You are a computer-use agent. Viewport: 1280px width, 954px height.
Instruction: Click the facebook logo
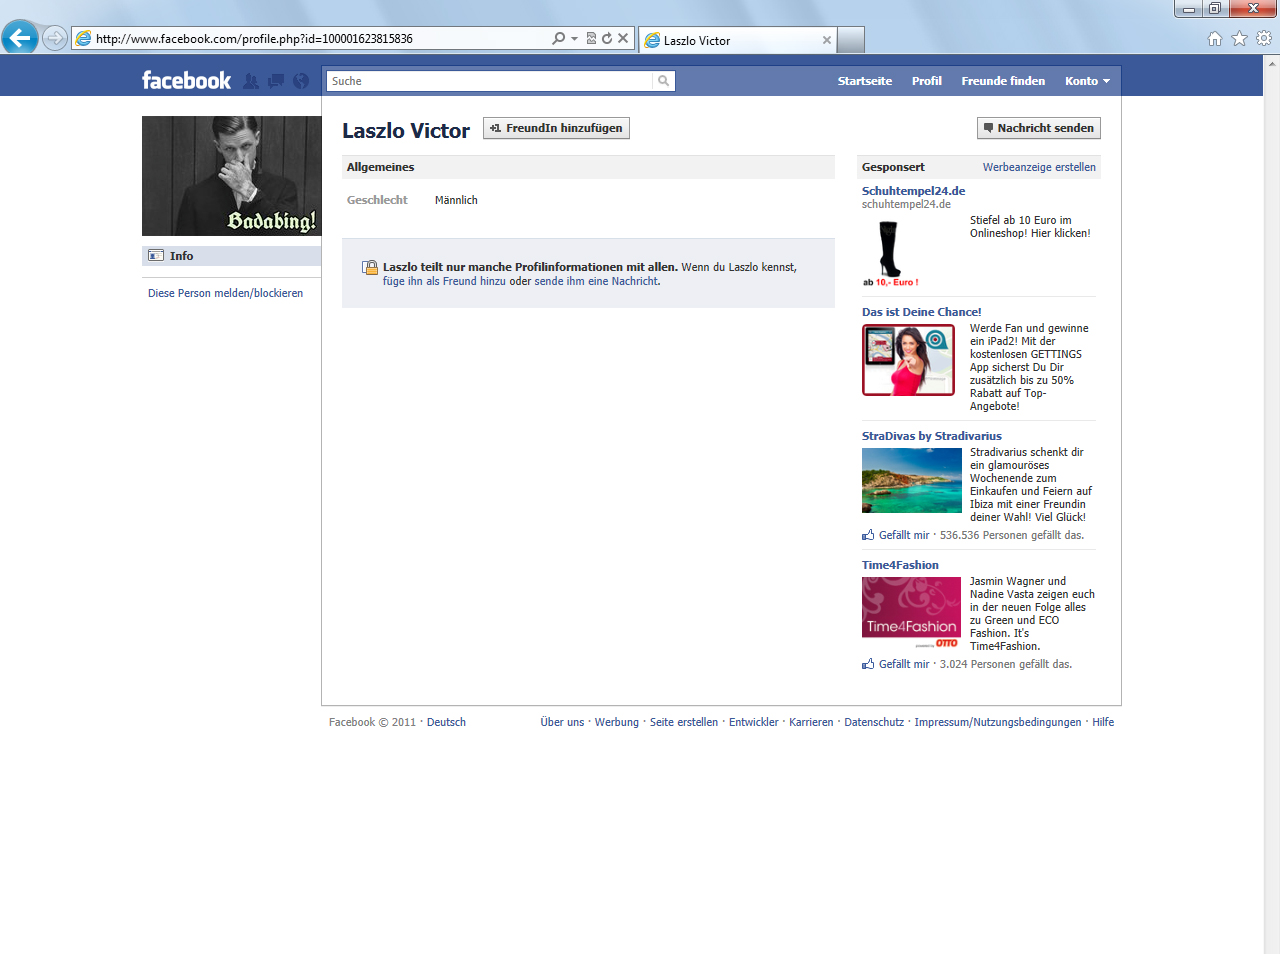pyautogui.click(x=186, y=81)
